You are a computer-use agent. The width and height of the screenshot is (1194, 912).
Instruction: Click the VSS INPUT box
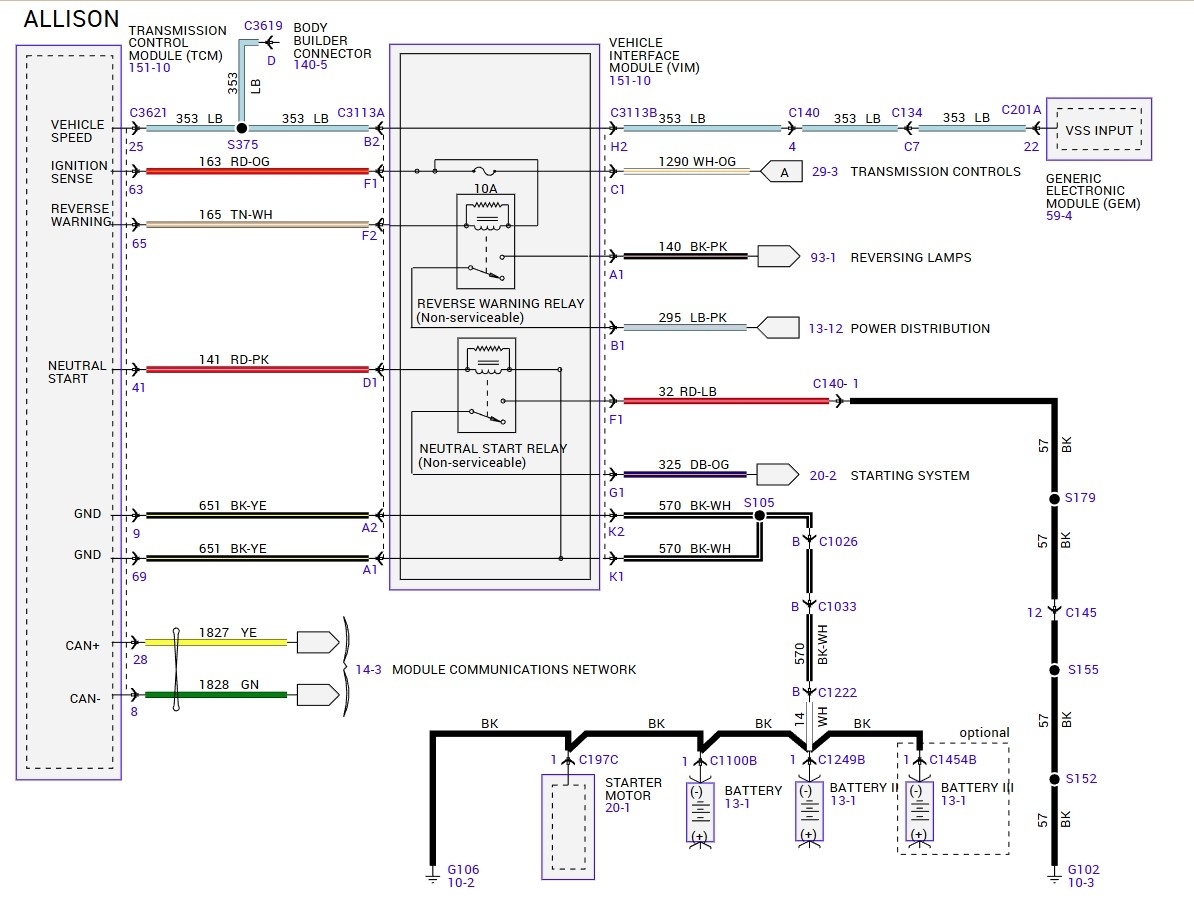[1099, 129]
